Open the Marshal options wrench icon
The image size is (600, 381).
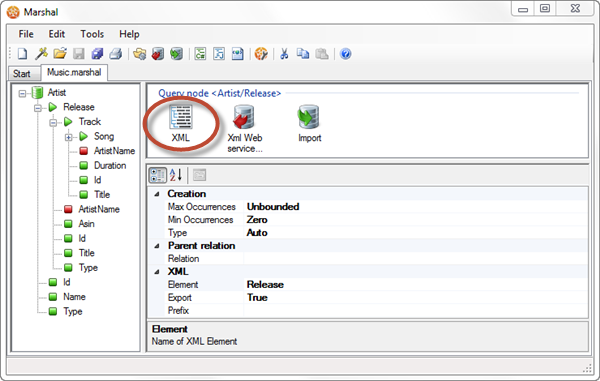pos(261,54)
